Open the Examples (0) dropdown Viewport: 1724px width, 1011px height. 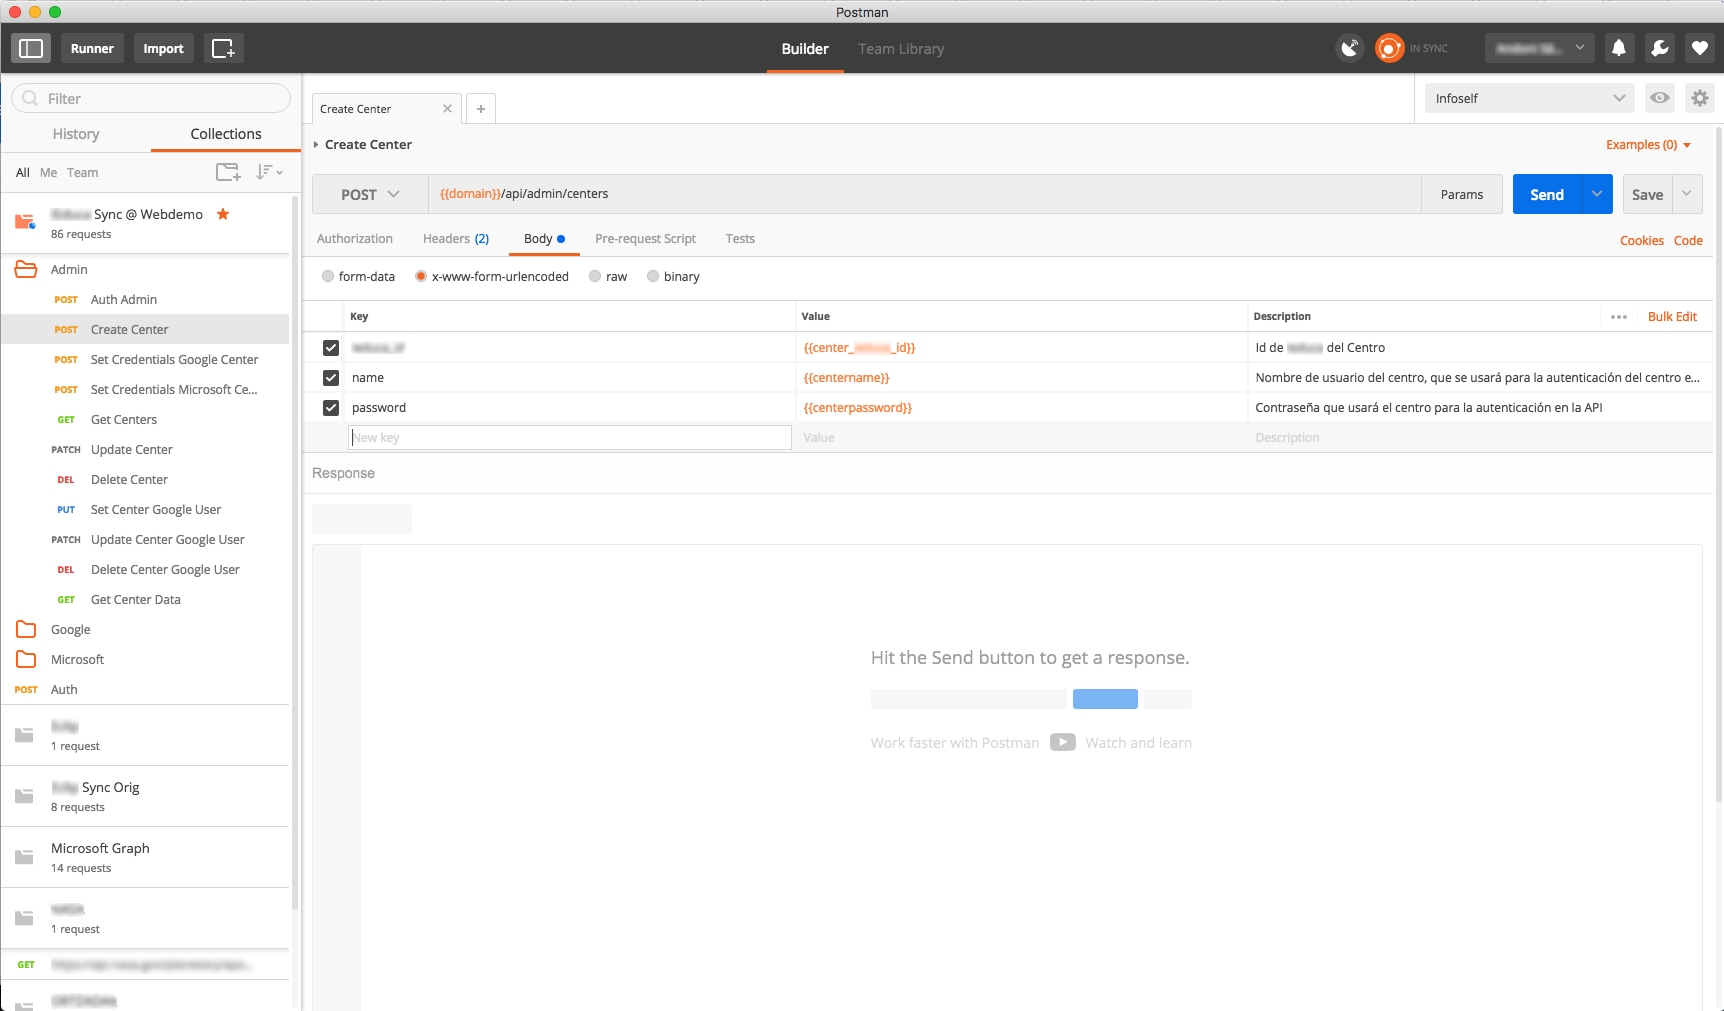pyautogui.click(x=1648, y=145)
